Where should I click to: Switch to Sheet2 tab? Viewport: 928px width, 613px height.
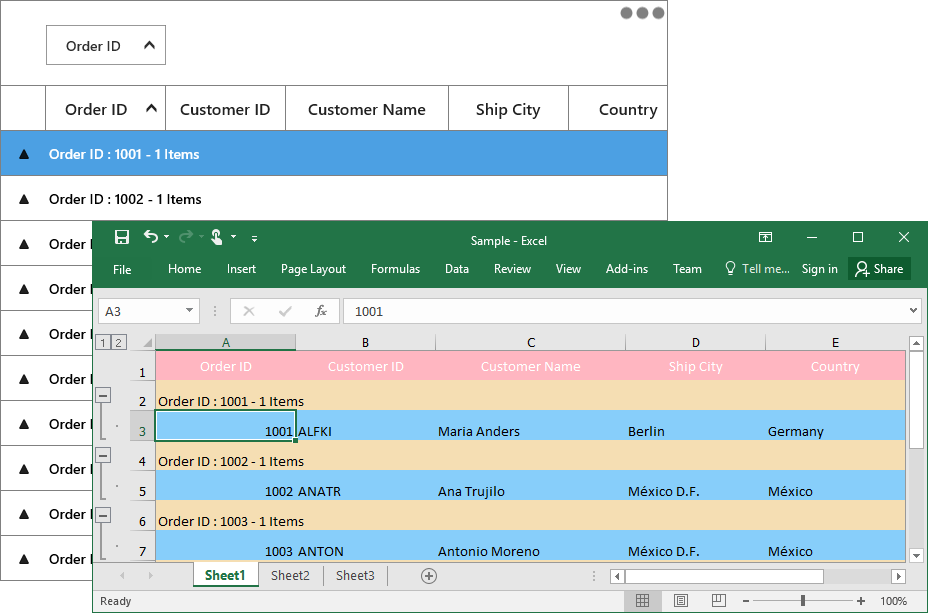point(290,575)
